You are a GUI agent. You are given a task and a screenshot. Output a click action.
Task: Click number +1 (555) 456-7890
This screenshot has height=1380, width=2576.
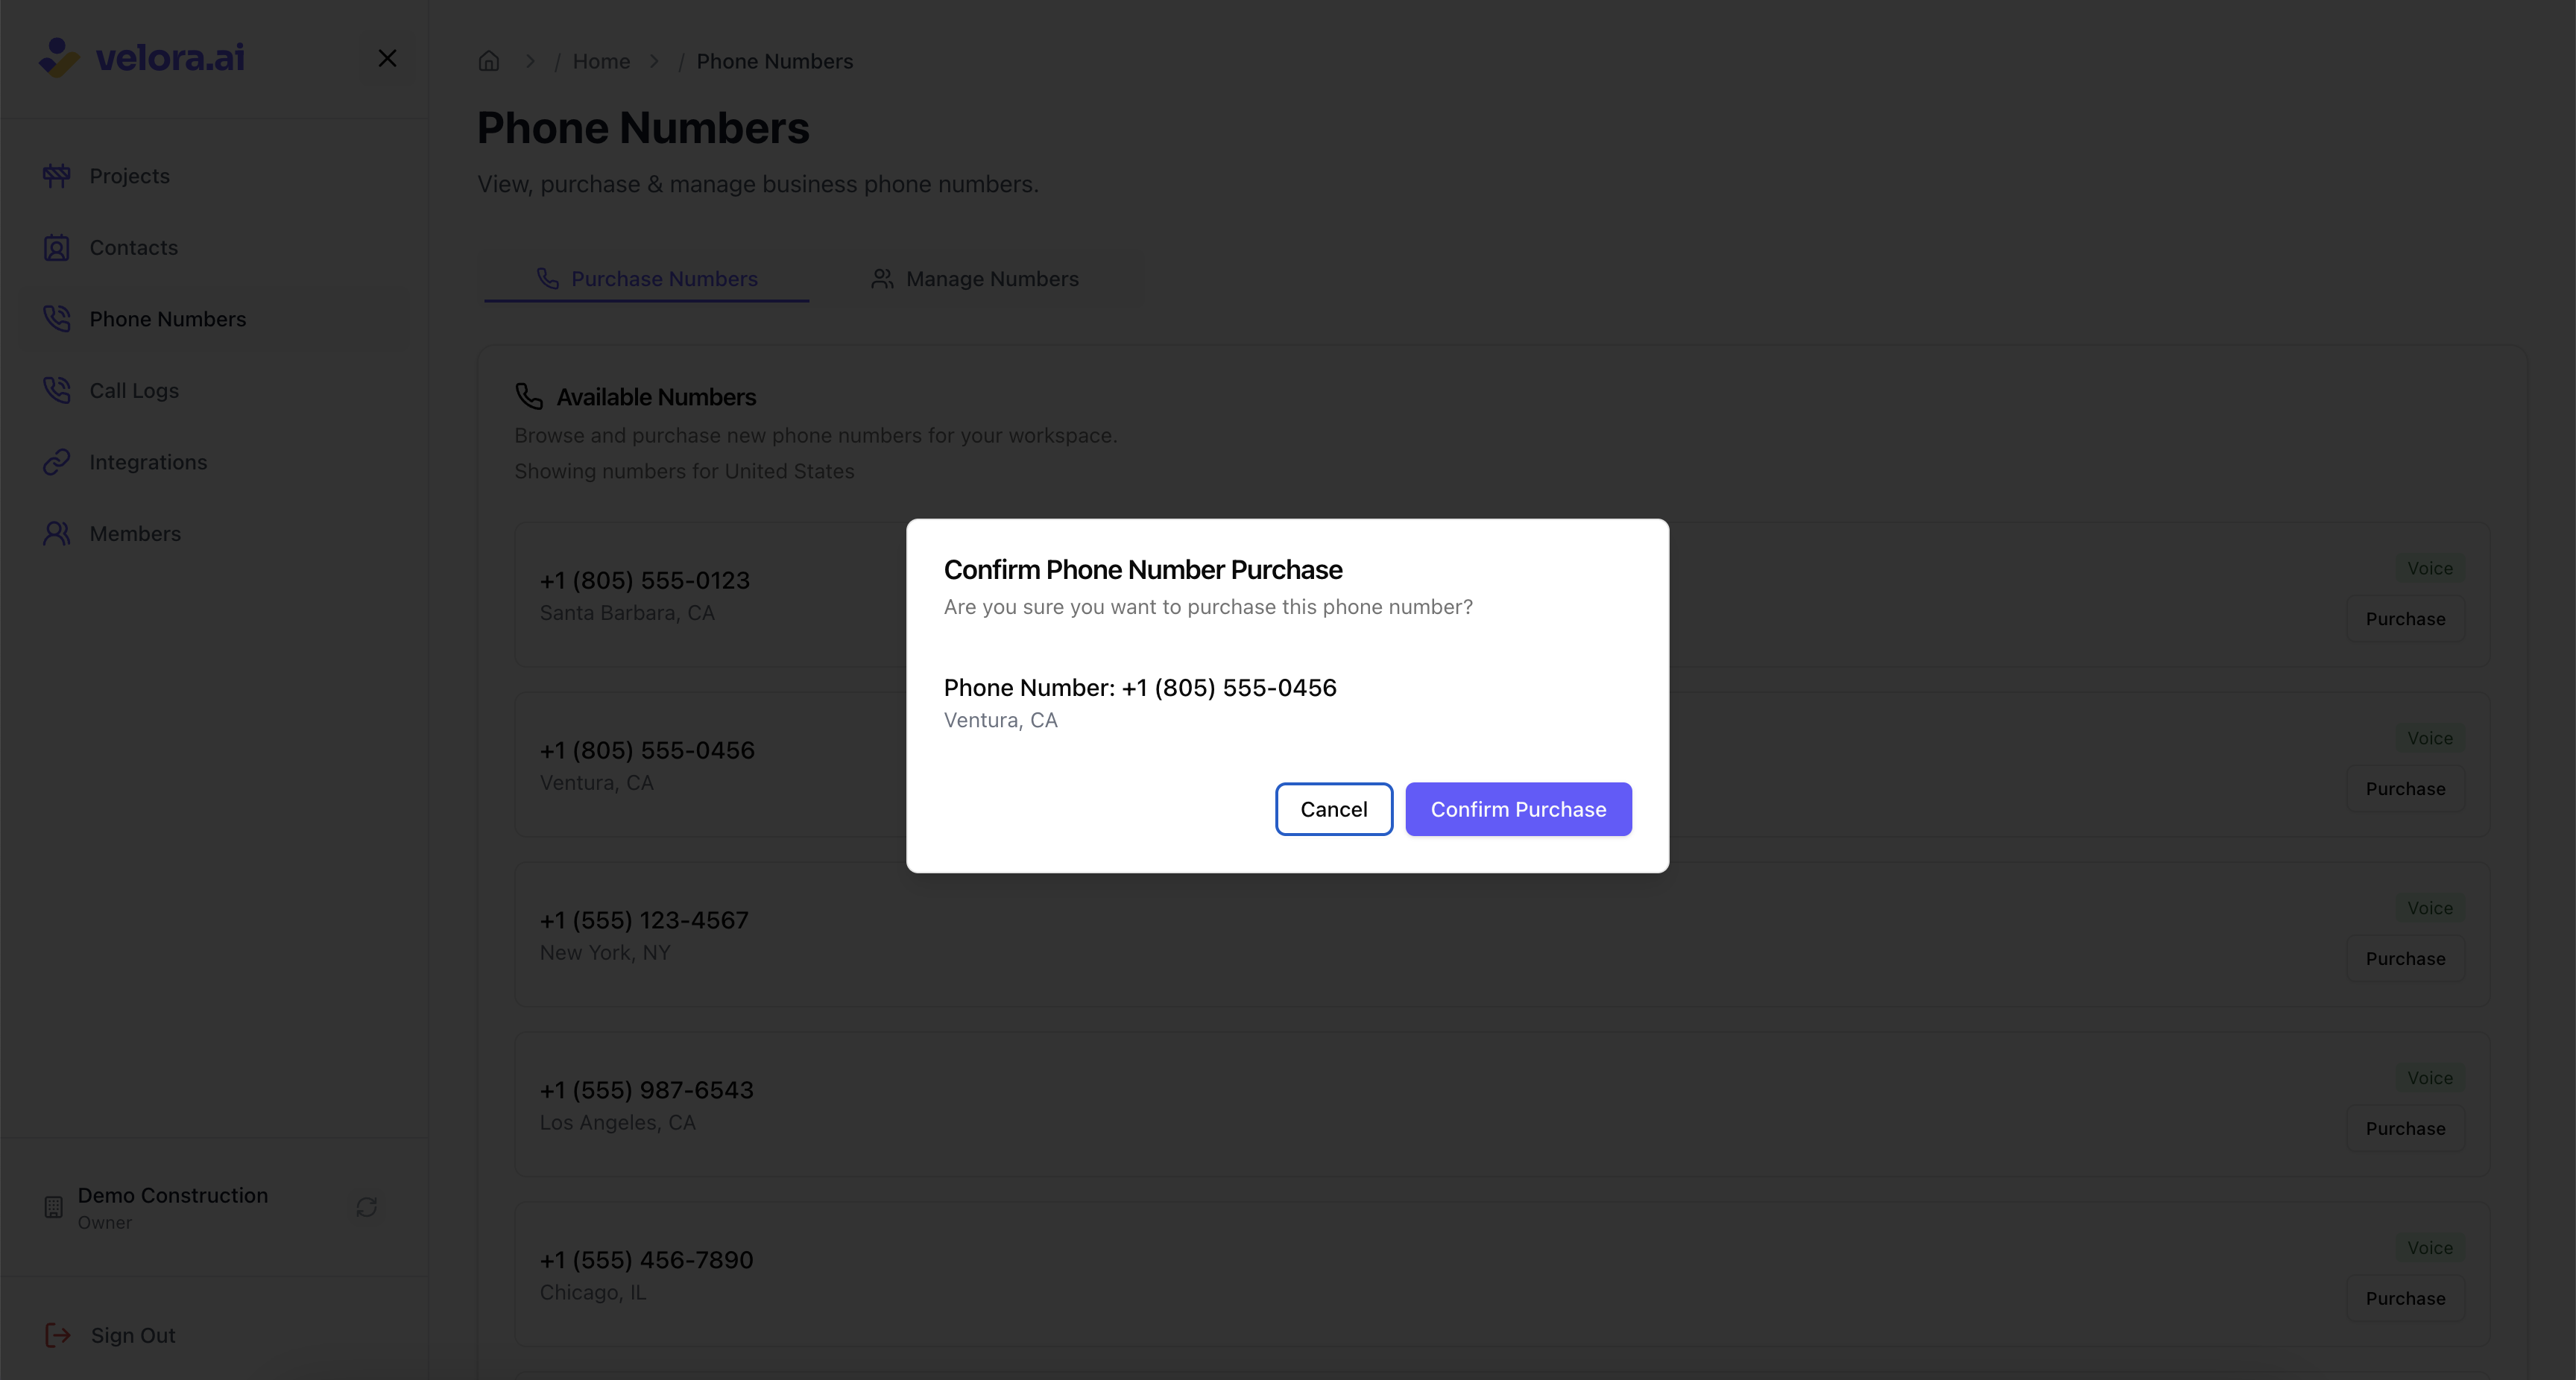click(647, 1261)
